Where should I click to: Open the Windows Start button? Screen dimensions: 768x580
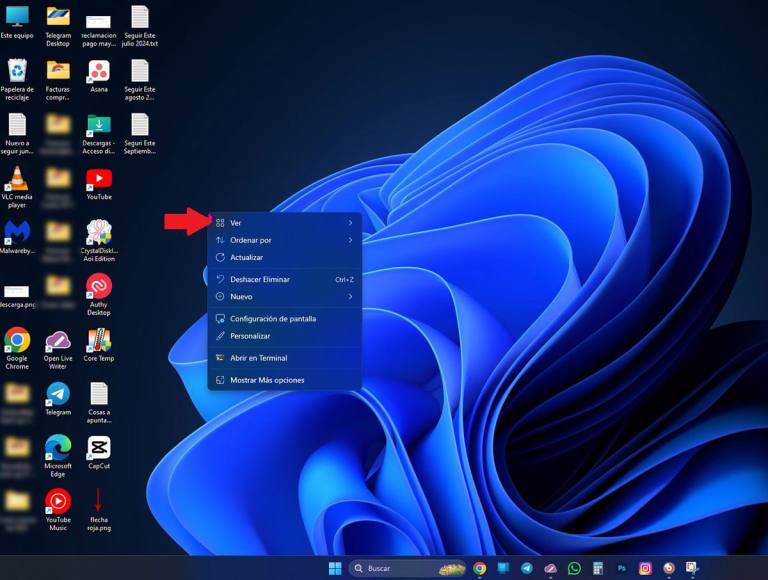335,568
